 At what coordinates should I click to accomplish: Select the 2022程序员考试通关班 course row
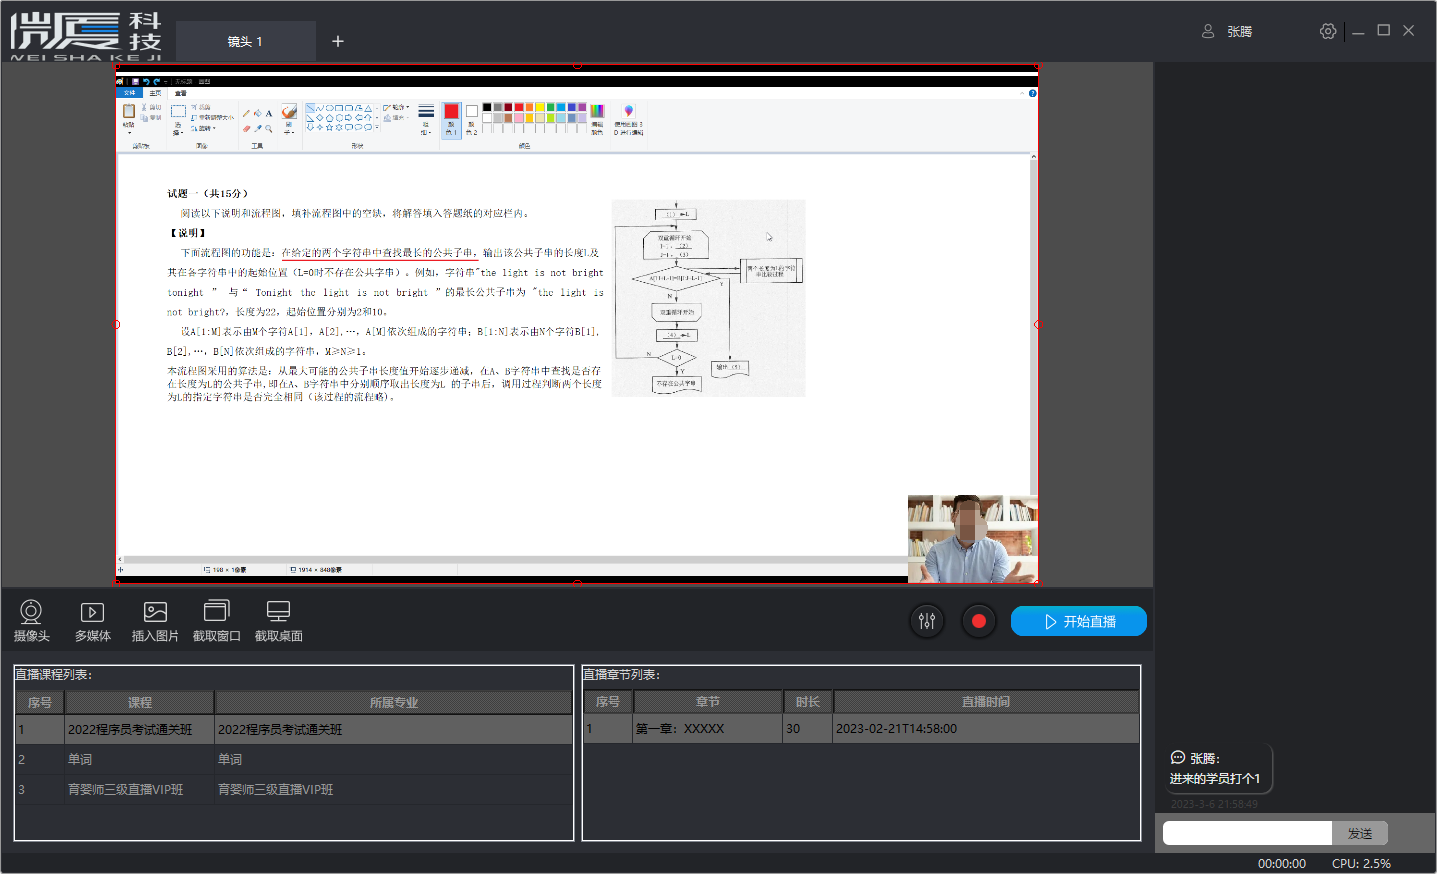coord(130,729)
